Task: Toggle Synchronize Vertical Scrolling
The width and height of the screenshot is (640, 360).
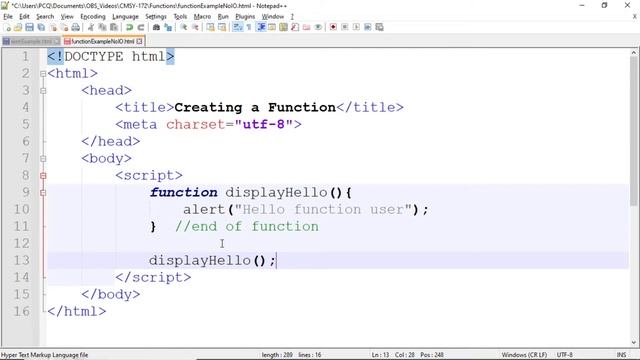Action: click(211, 27)
